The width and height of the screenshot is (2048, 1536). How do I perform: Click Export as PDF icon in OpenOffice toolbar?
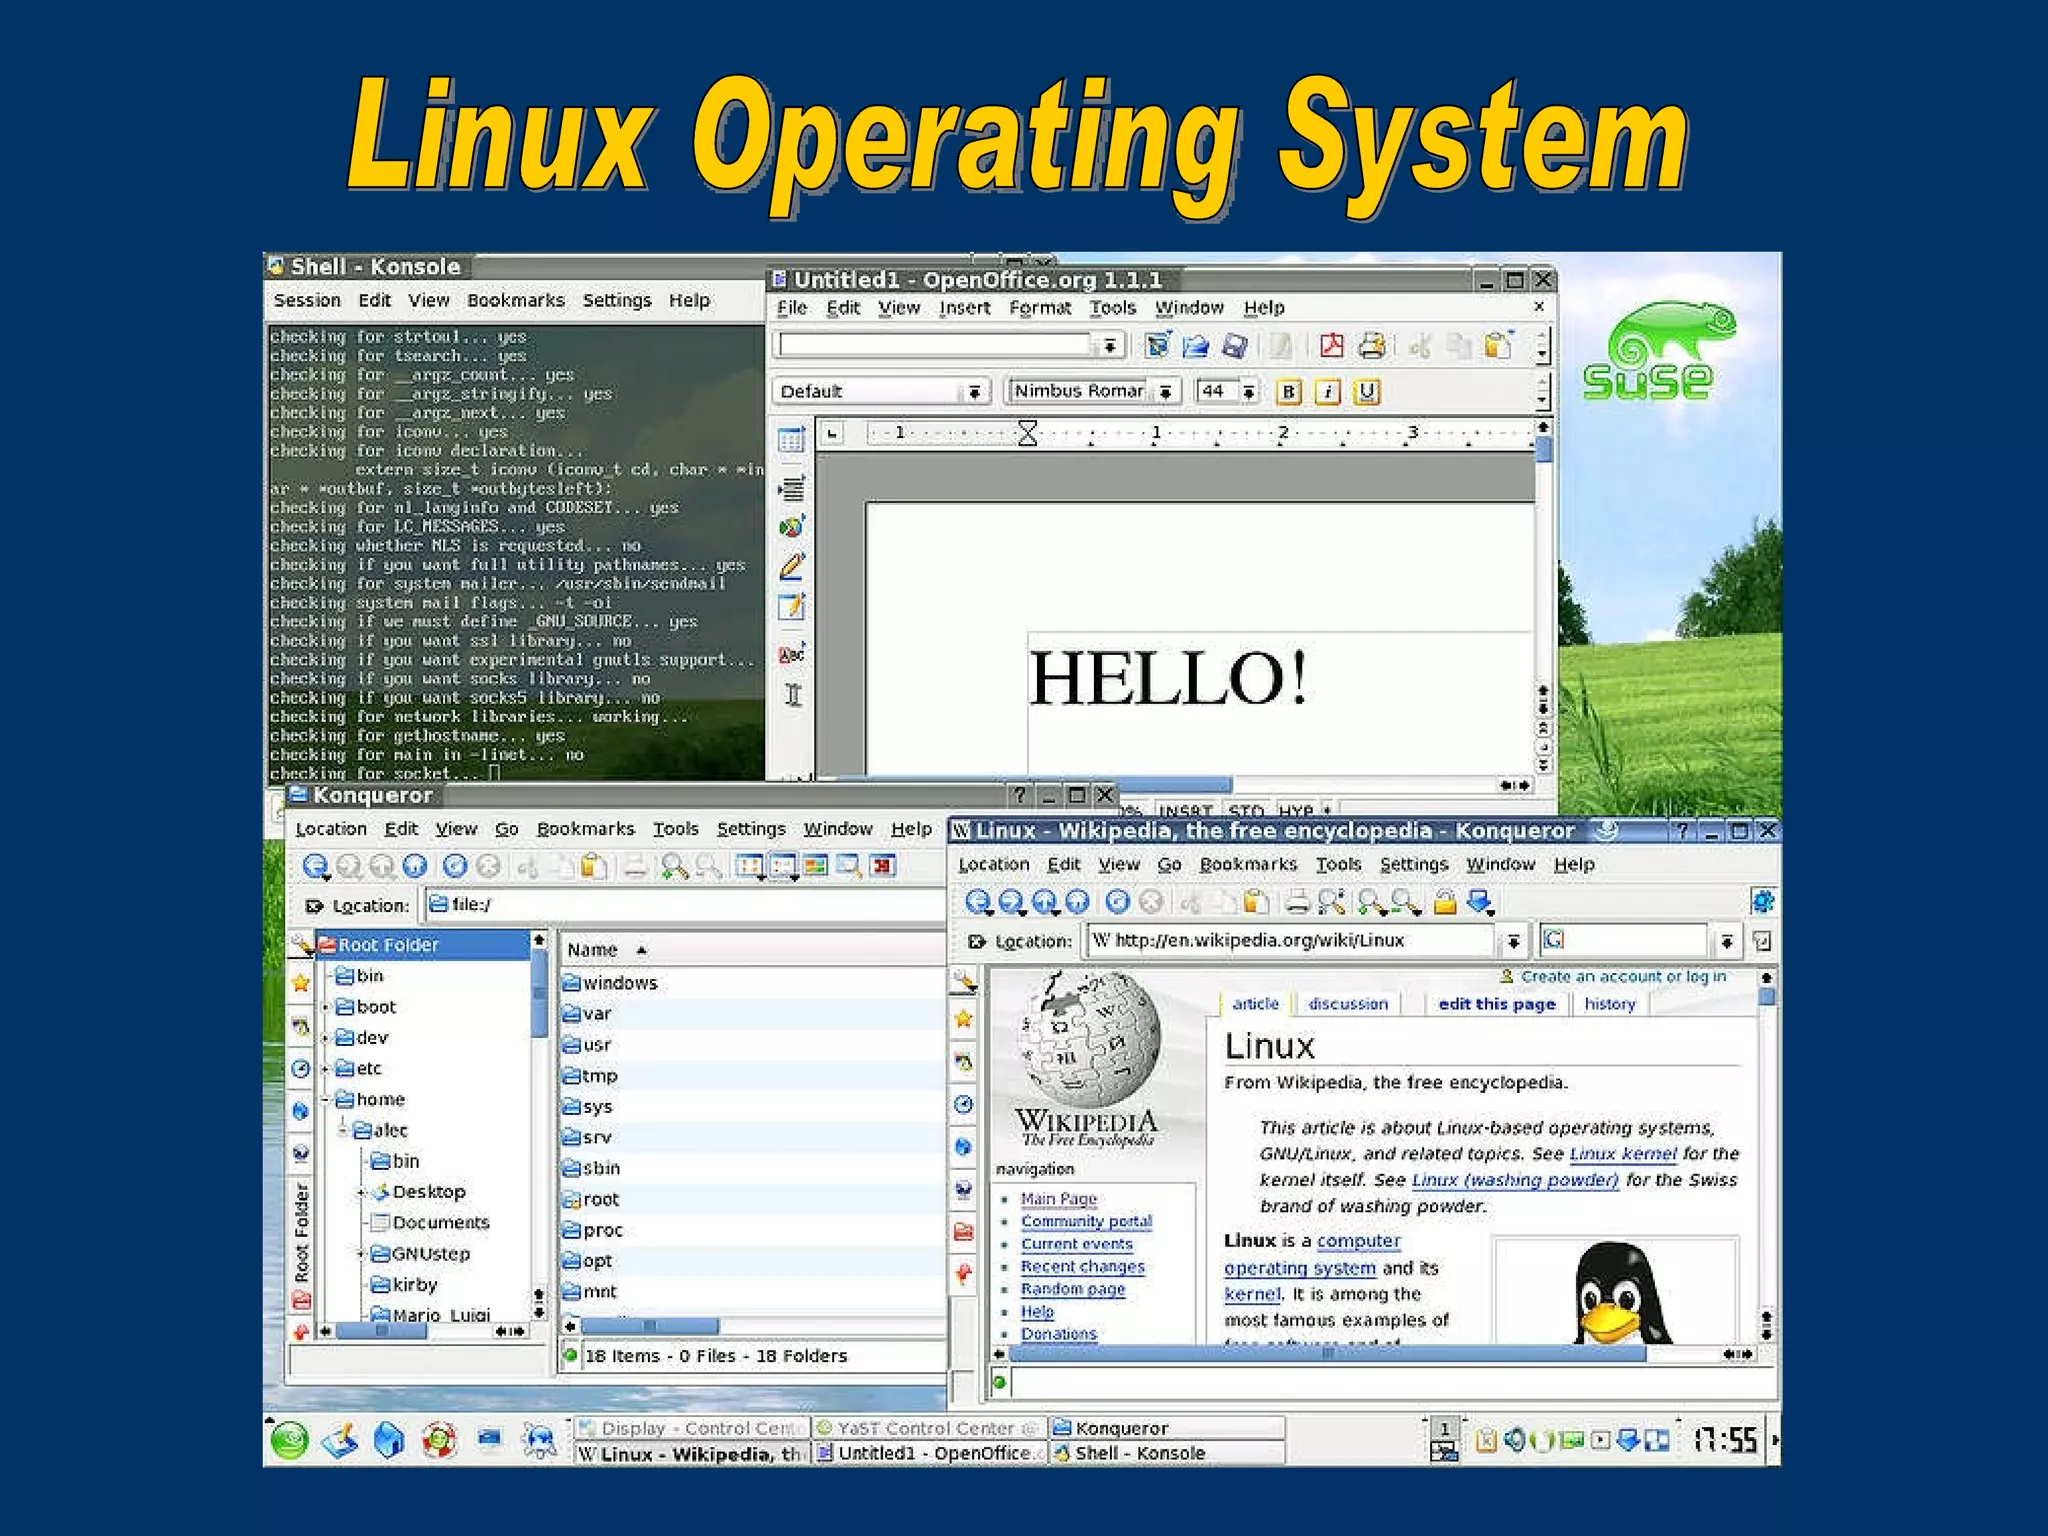(x=1331, y=346)
